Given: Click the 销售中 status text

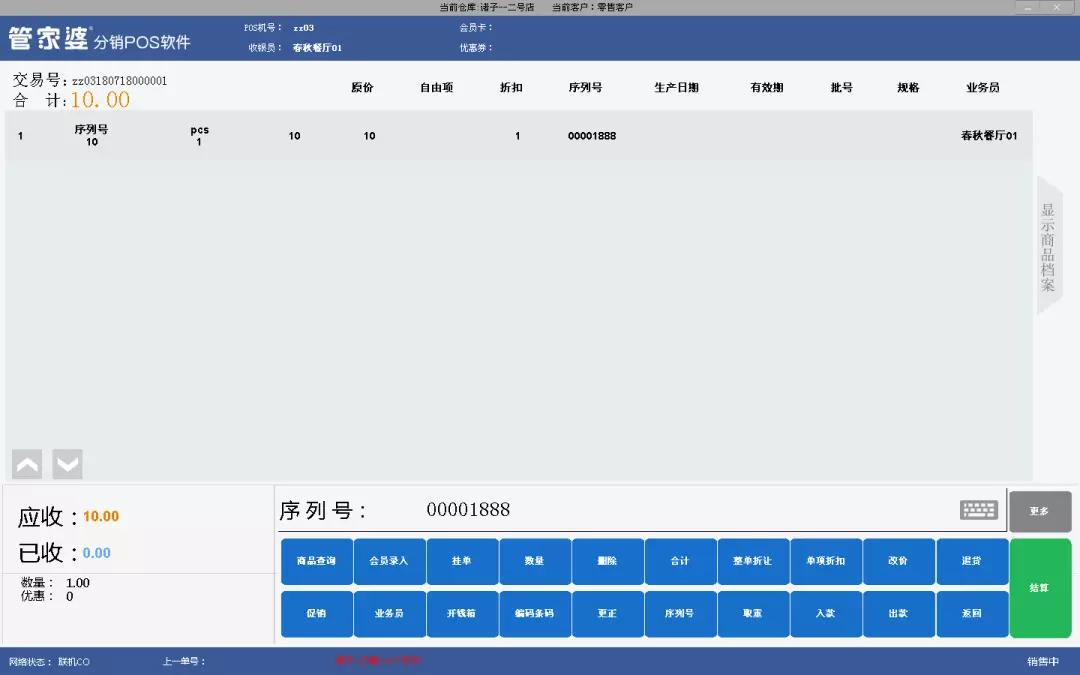Looking at the screenshot, I should (1043, 662).
